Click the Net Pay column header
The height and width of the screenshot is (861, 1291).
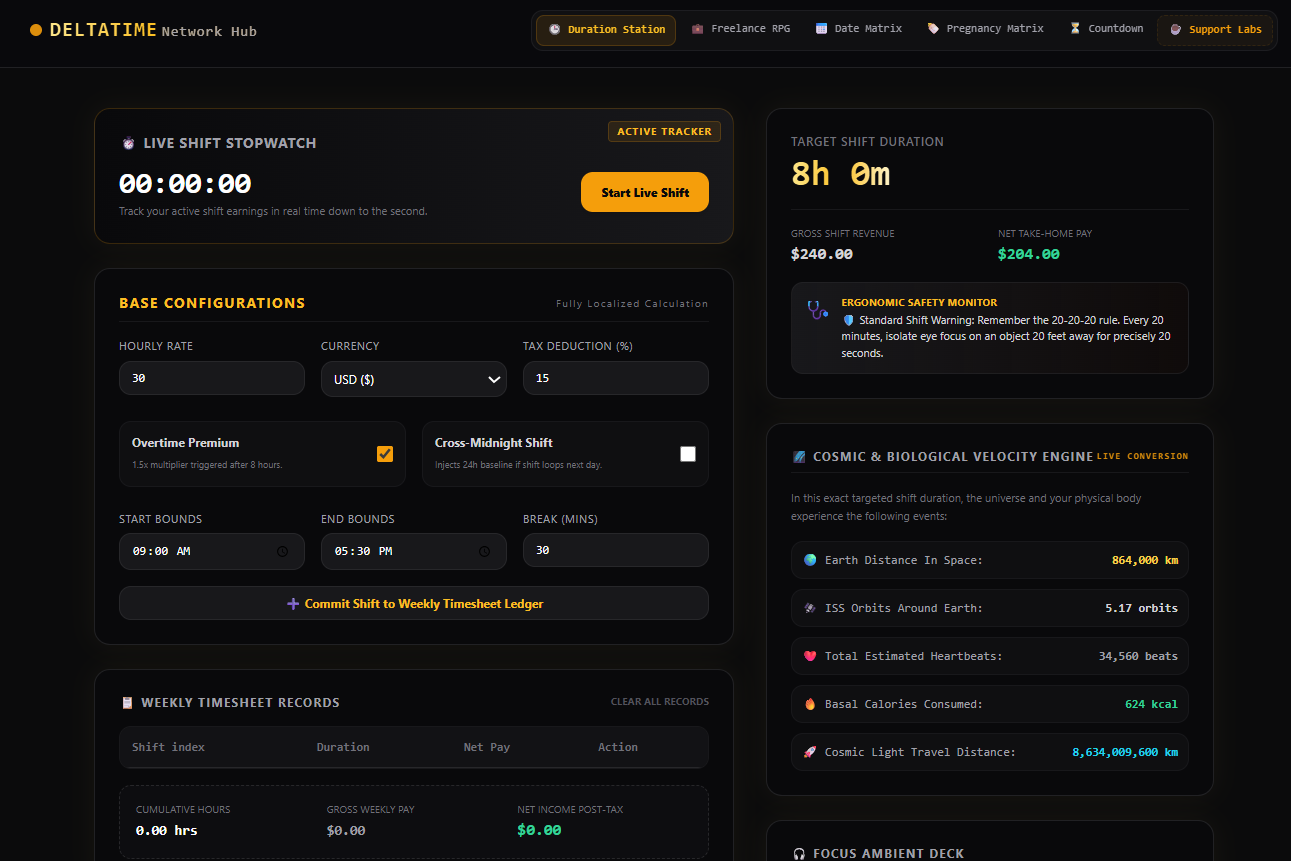(487, 747)
